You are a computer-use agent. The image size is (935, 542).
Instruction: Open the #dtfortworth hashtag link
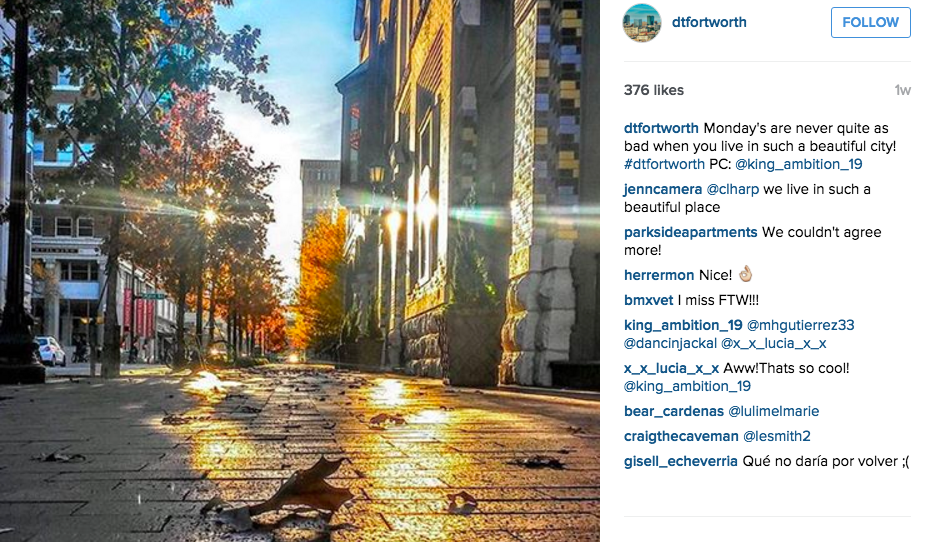click(x=664, y=164)
